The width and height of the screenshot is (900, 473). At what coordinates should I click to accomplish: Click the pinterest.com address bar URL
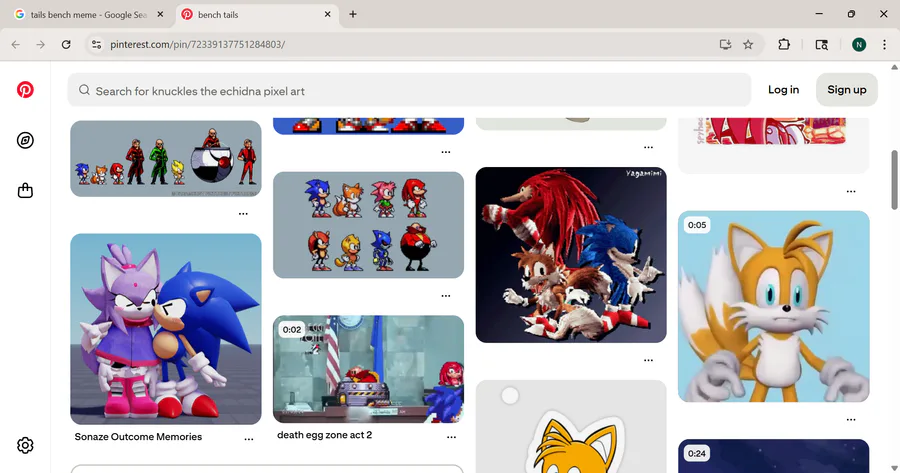(197, 44)
